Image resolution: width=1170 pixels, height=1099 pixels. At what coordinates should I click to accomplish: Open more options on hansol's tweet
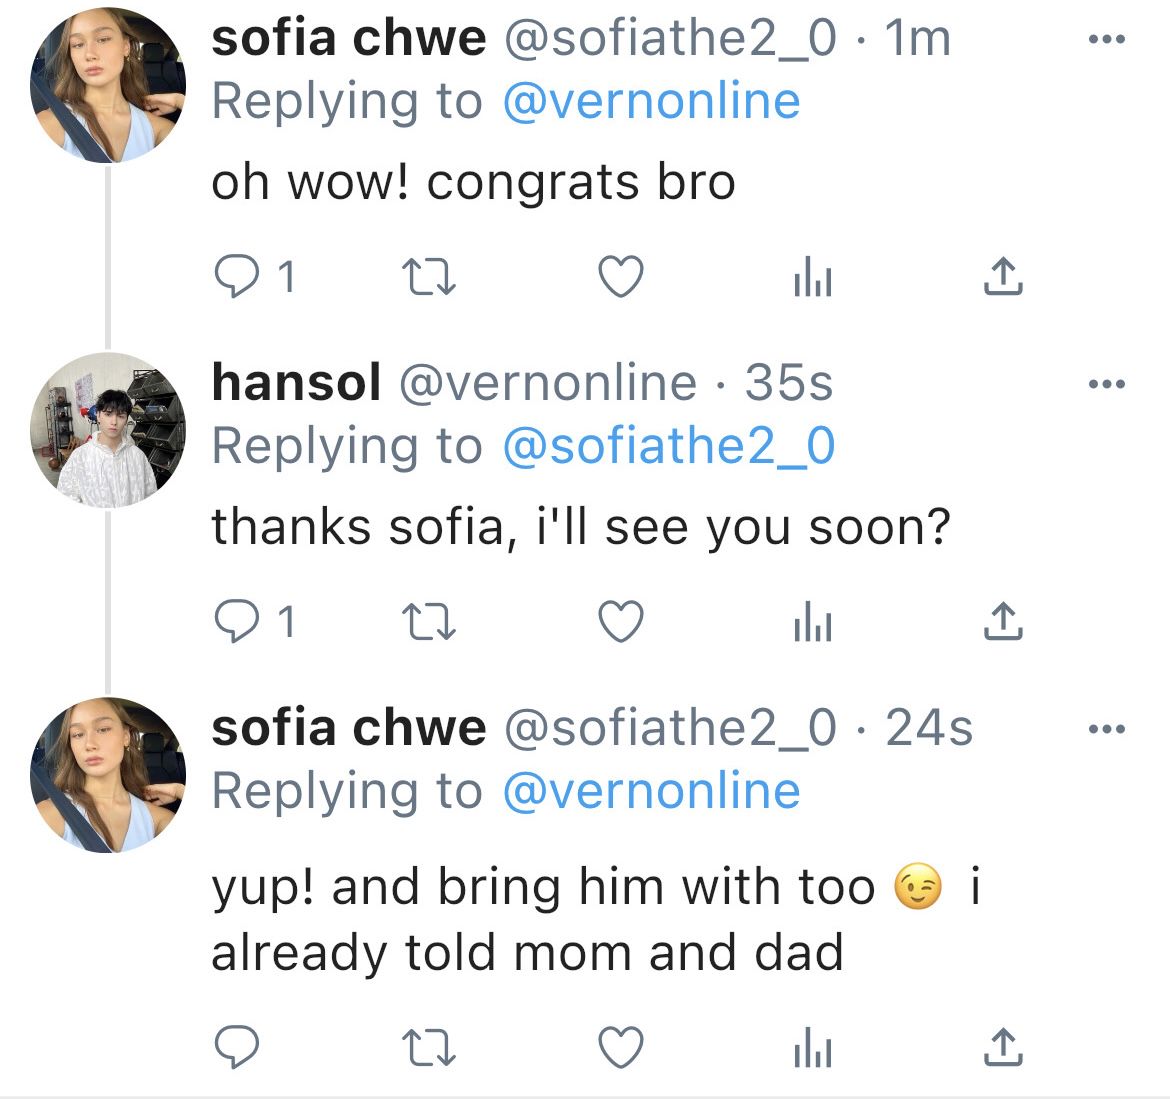1107,384
